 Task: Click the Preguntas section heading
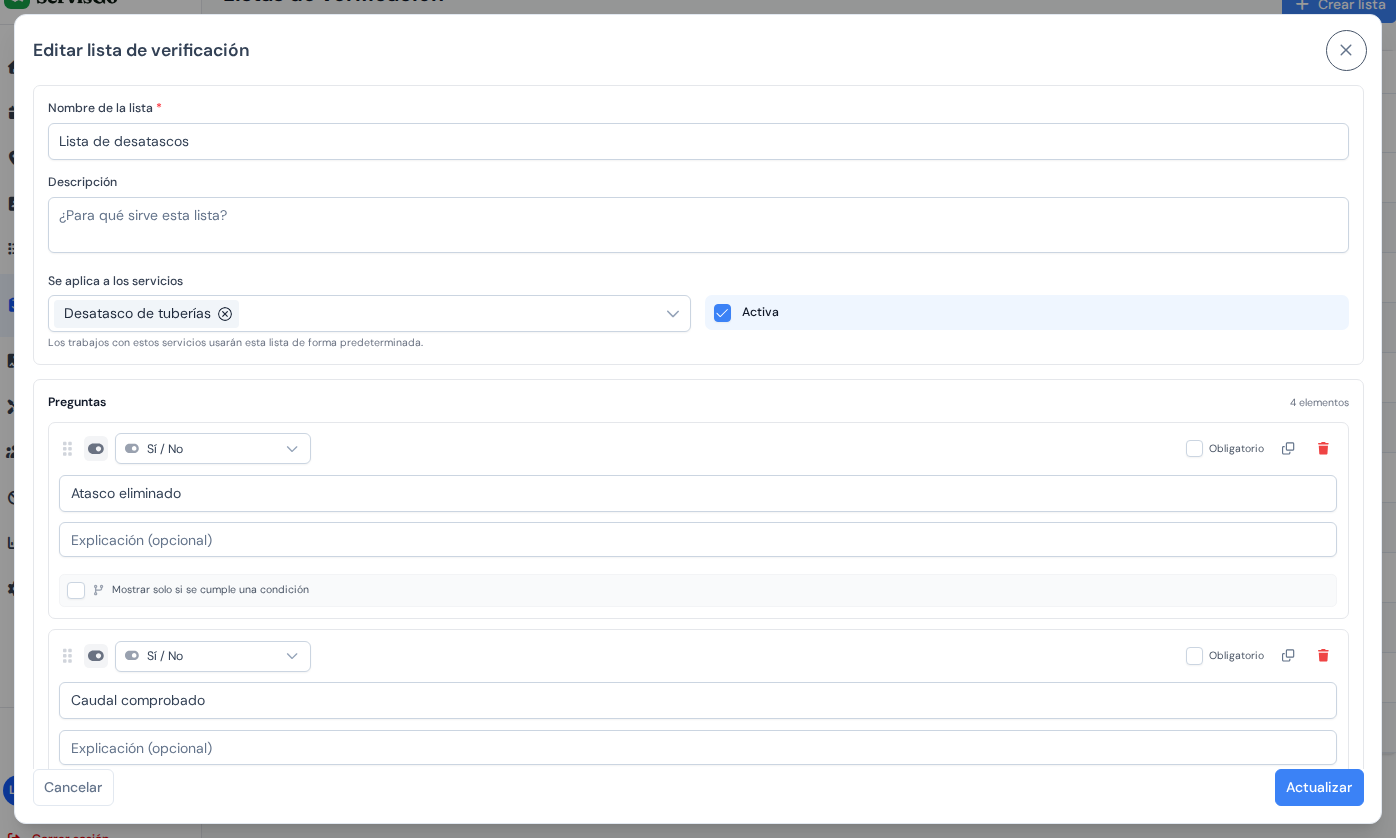coord(77,402)
